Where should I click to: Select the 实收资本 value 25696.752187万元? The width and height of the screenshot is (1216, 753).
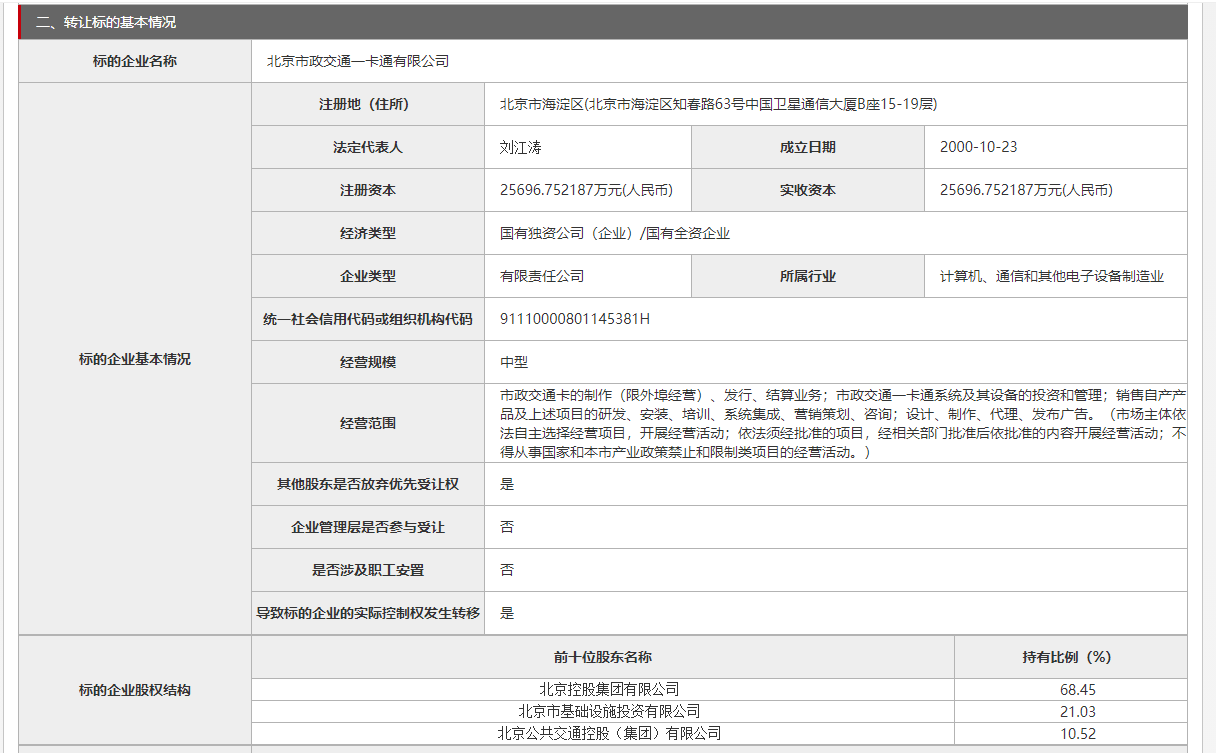(1027, 190)
